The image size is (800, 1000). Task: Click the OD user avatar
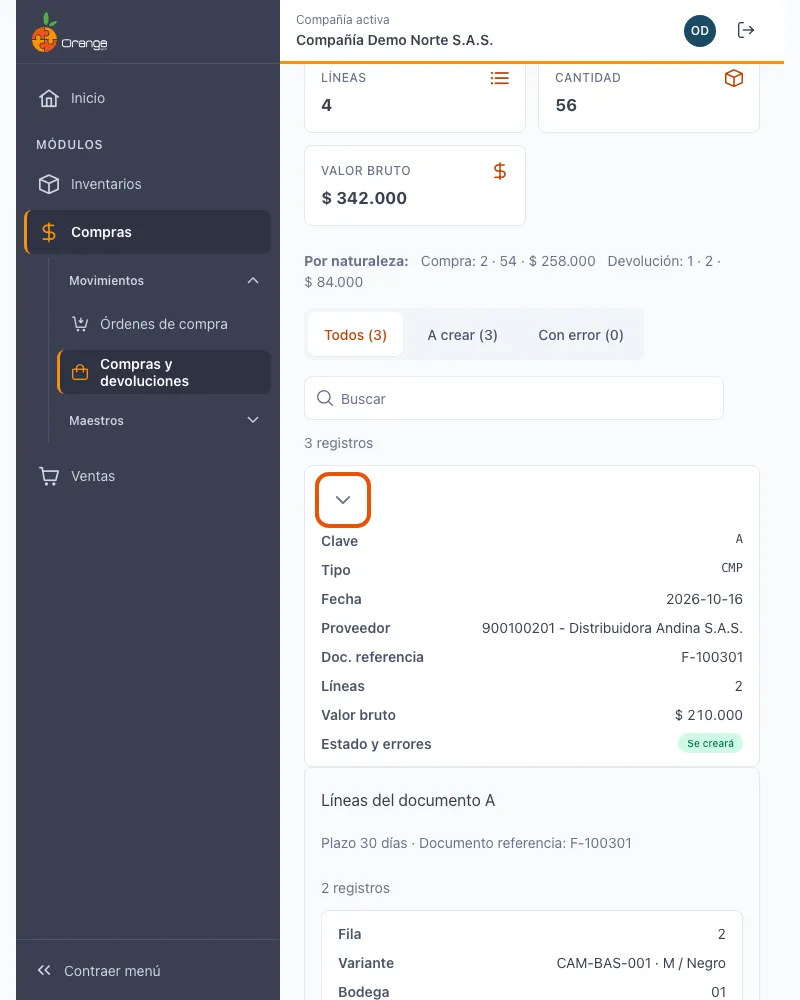(x=700, y=31)
